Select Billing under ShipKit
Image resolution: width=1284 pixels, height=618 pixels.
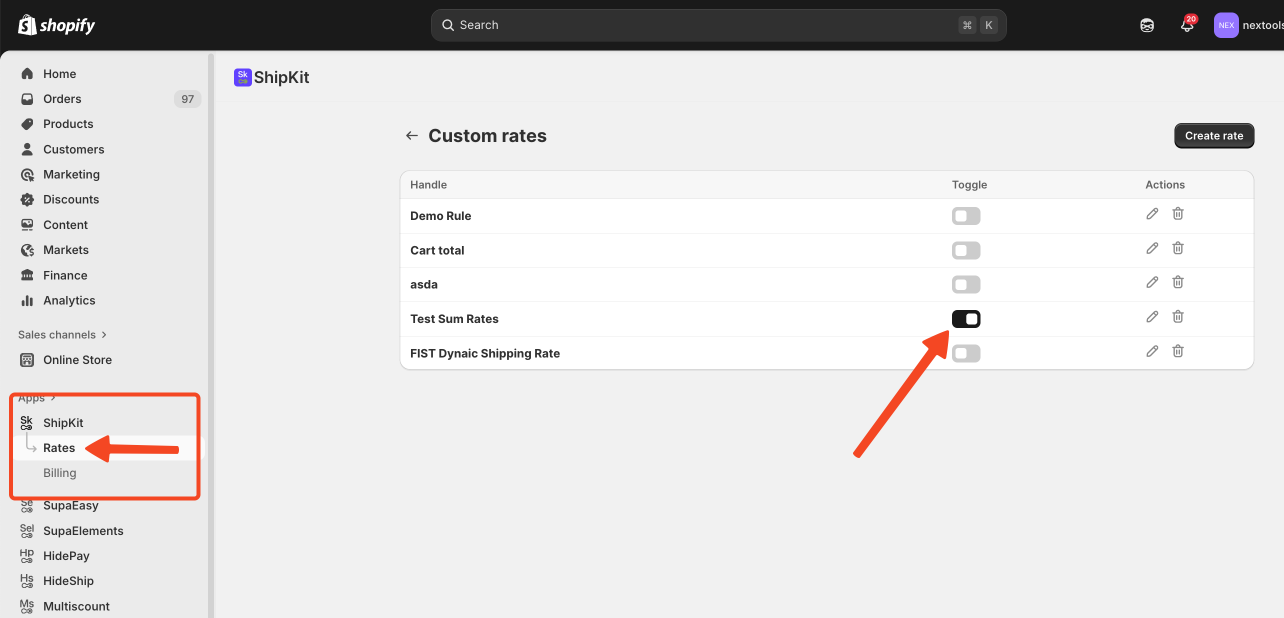(60, 473)
